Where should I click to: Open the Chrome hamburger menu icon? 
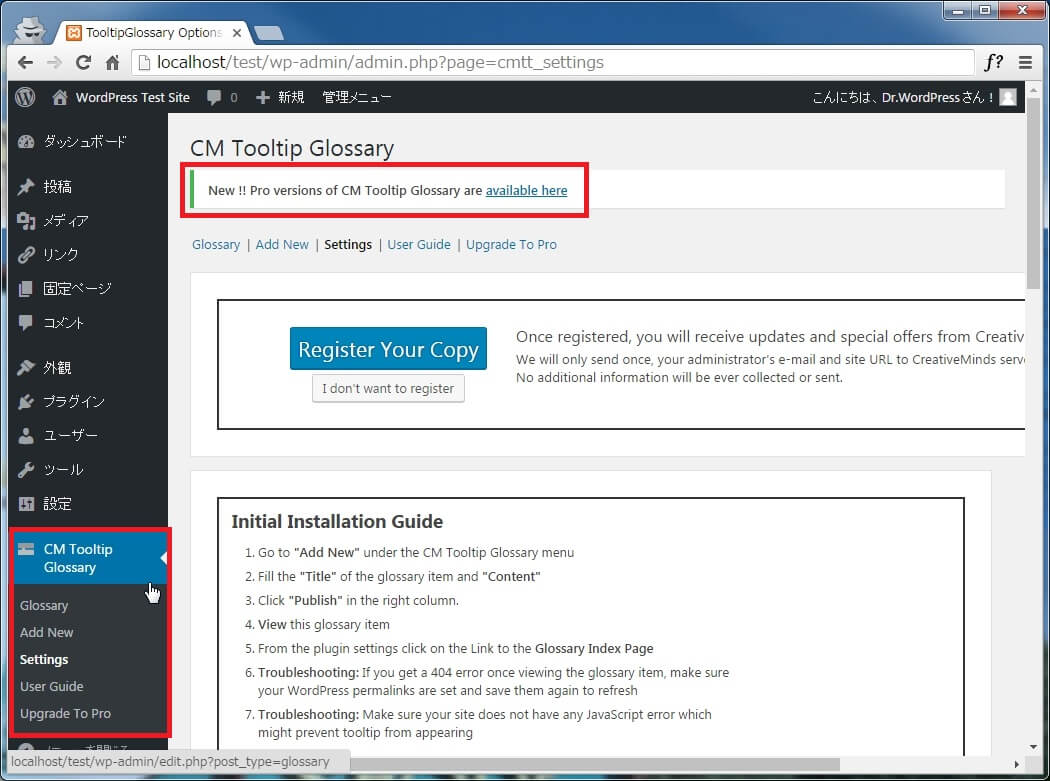[1025, 62]
